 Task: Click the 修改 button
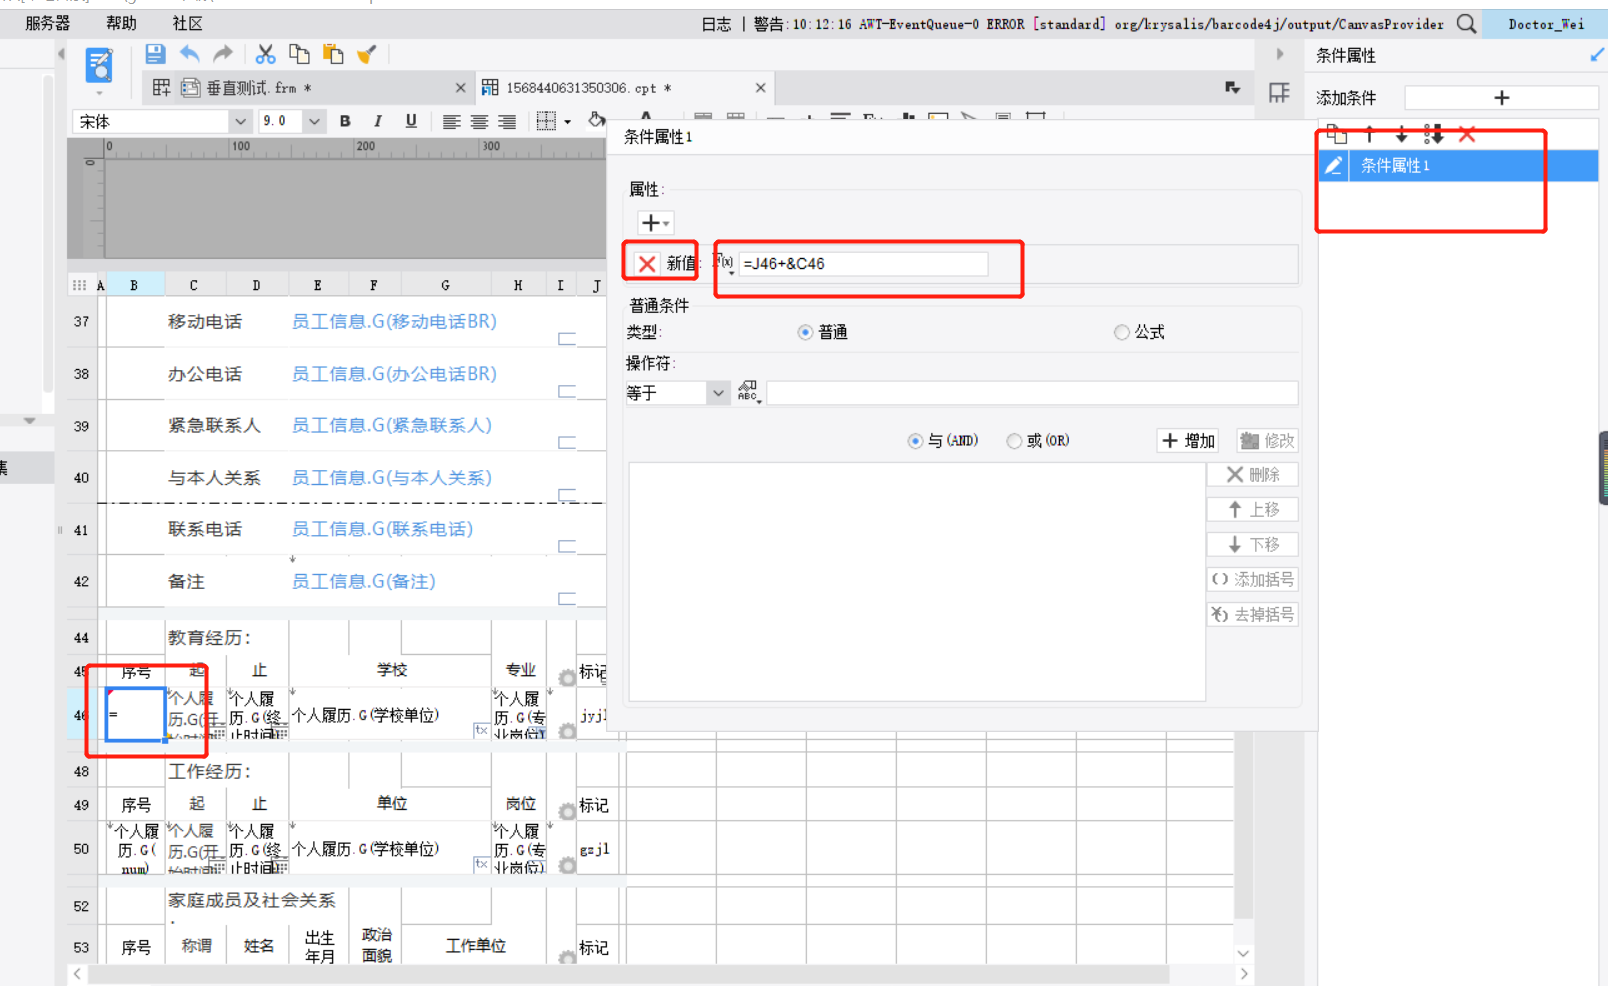coord(1267,441)
